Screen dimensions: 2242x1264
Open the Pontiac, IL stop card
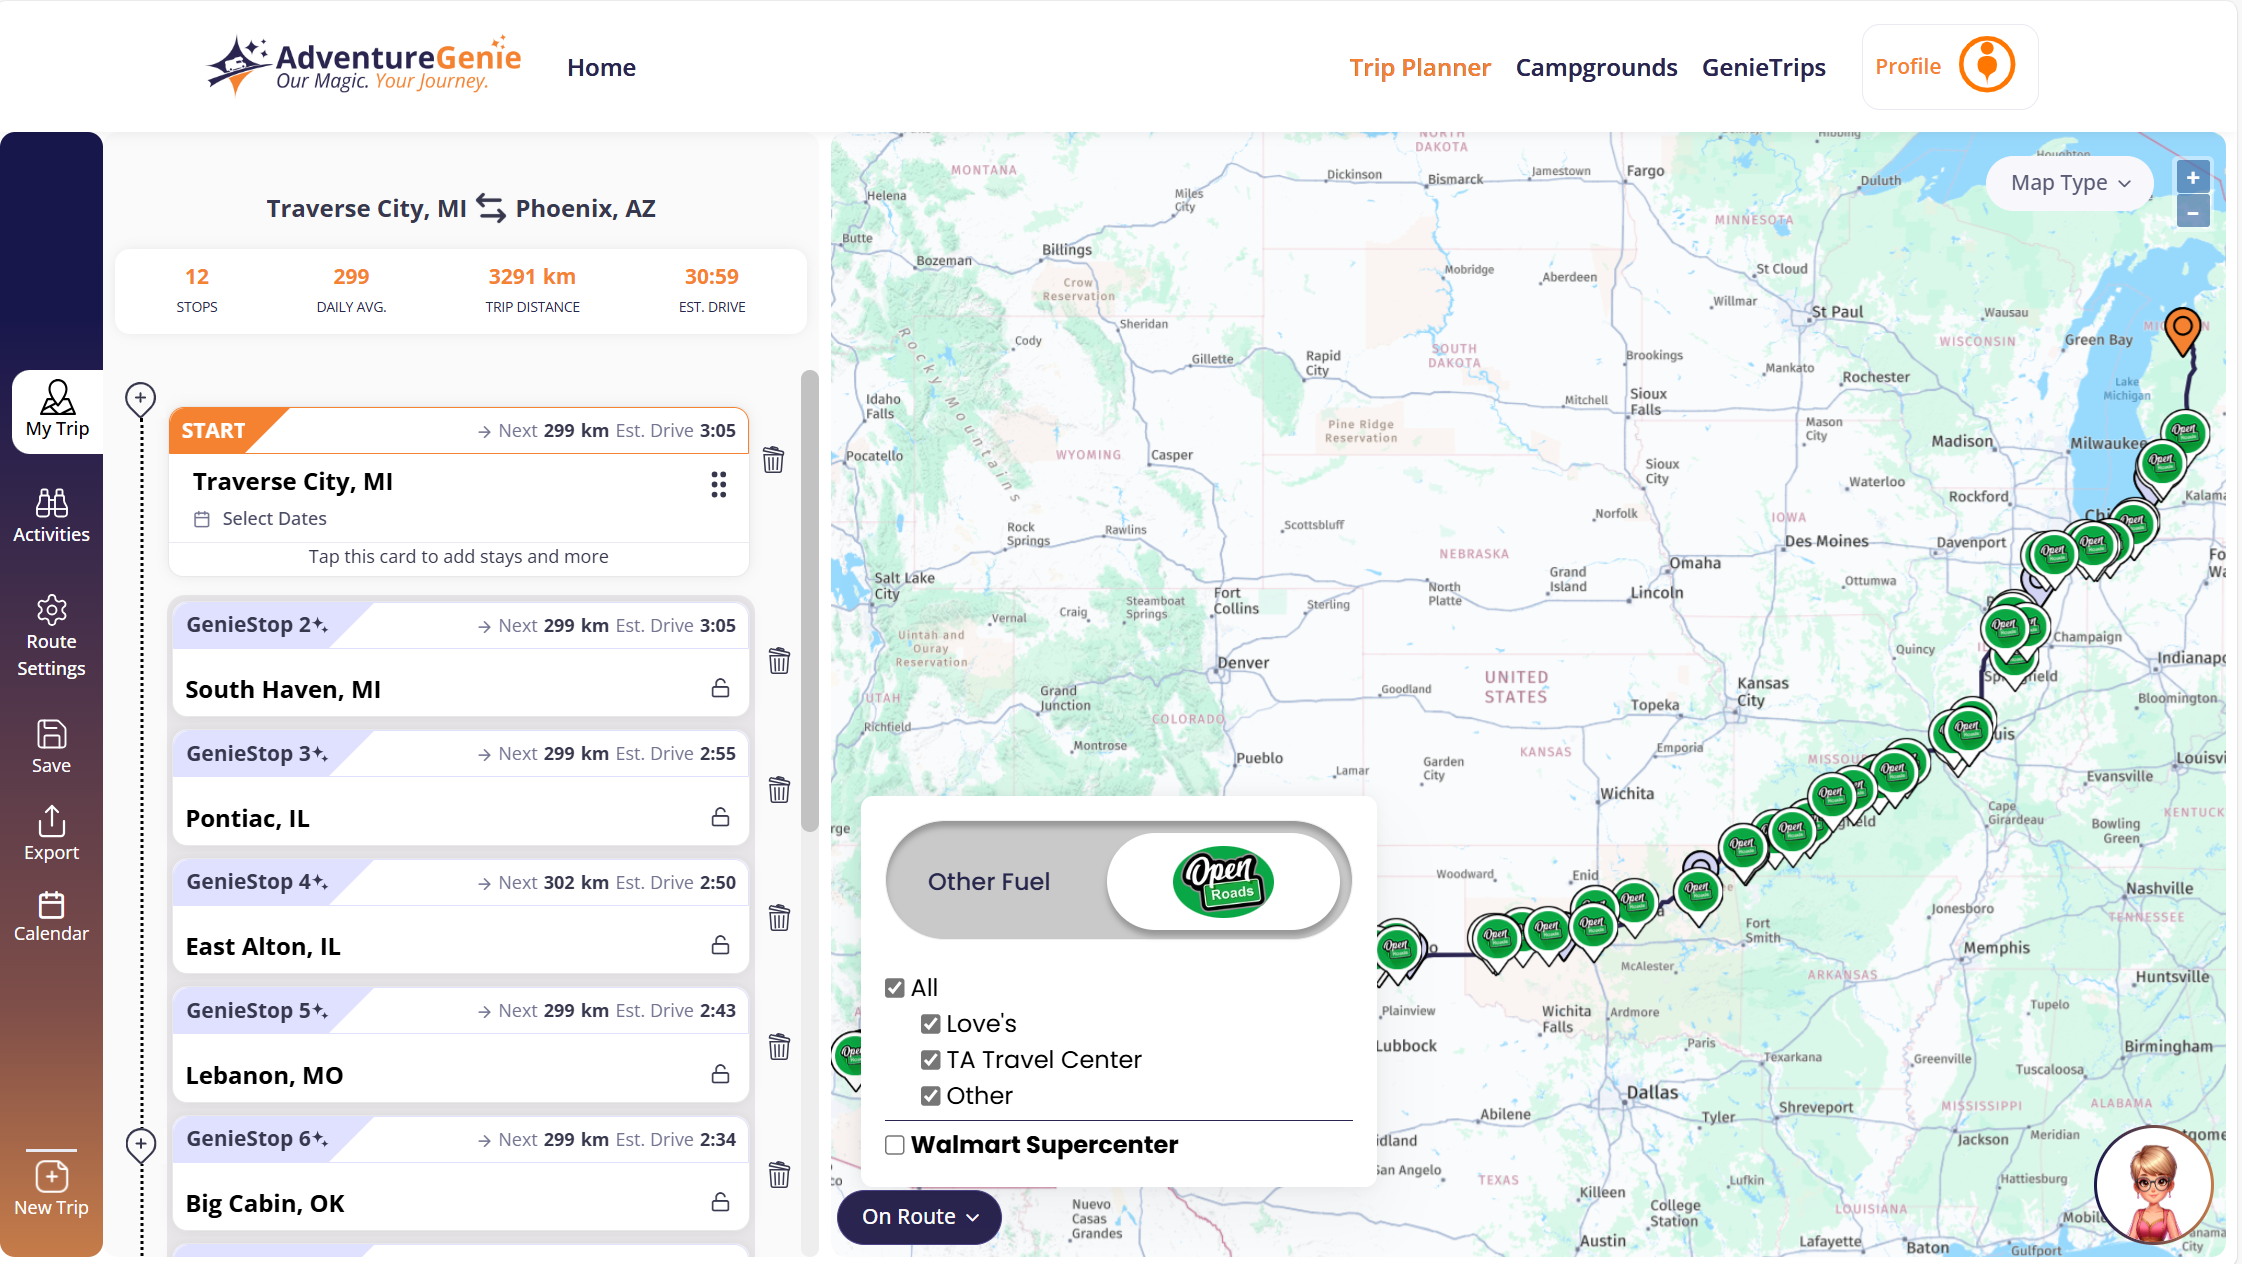(460, 788)
